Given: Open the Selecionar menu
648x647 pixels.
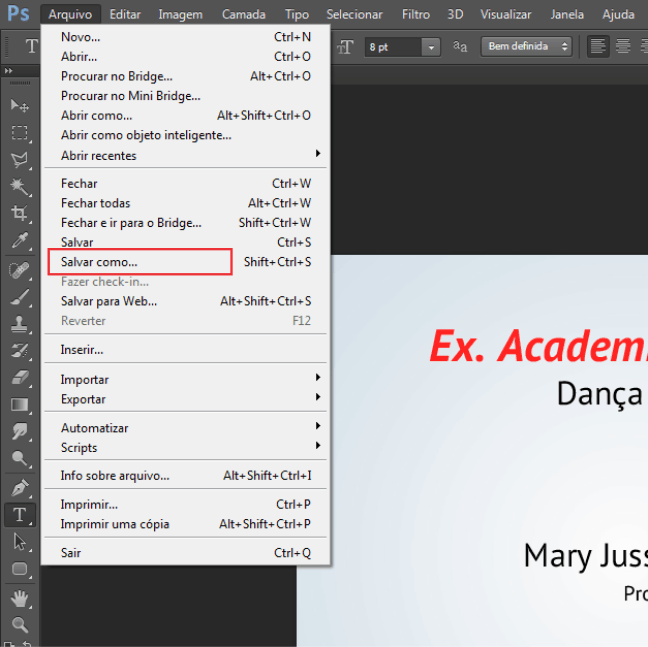Looking at the screenshot, I should tap(354, 14).
